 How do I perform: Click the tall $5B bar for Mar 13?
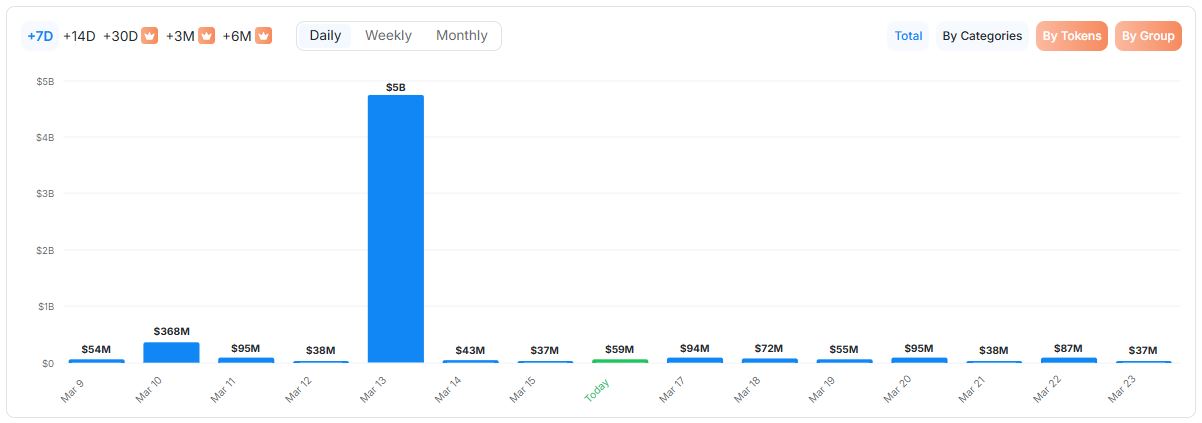click(396, 228)
